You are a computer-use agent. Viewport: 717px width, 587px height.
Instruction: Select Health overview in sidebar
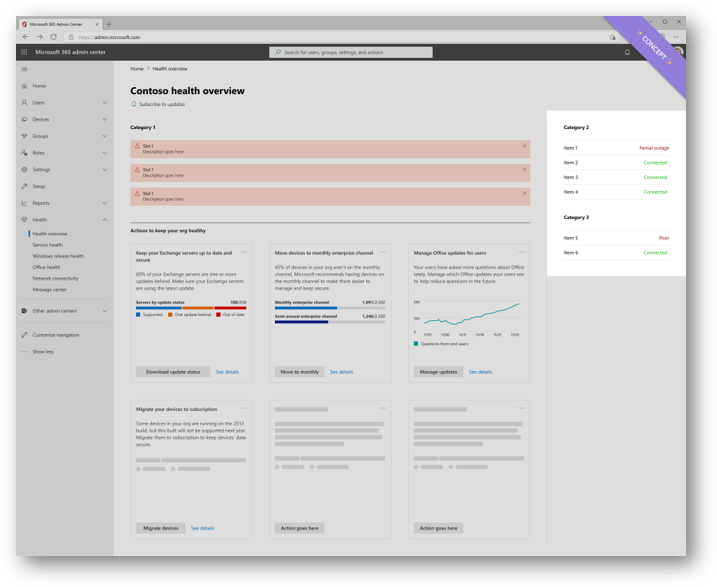[x=50, y=234]
